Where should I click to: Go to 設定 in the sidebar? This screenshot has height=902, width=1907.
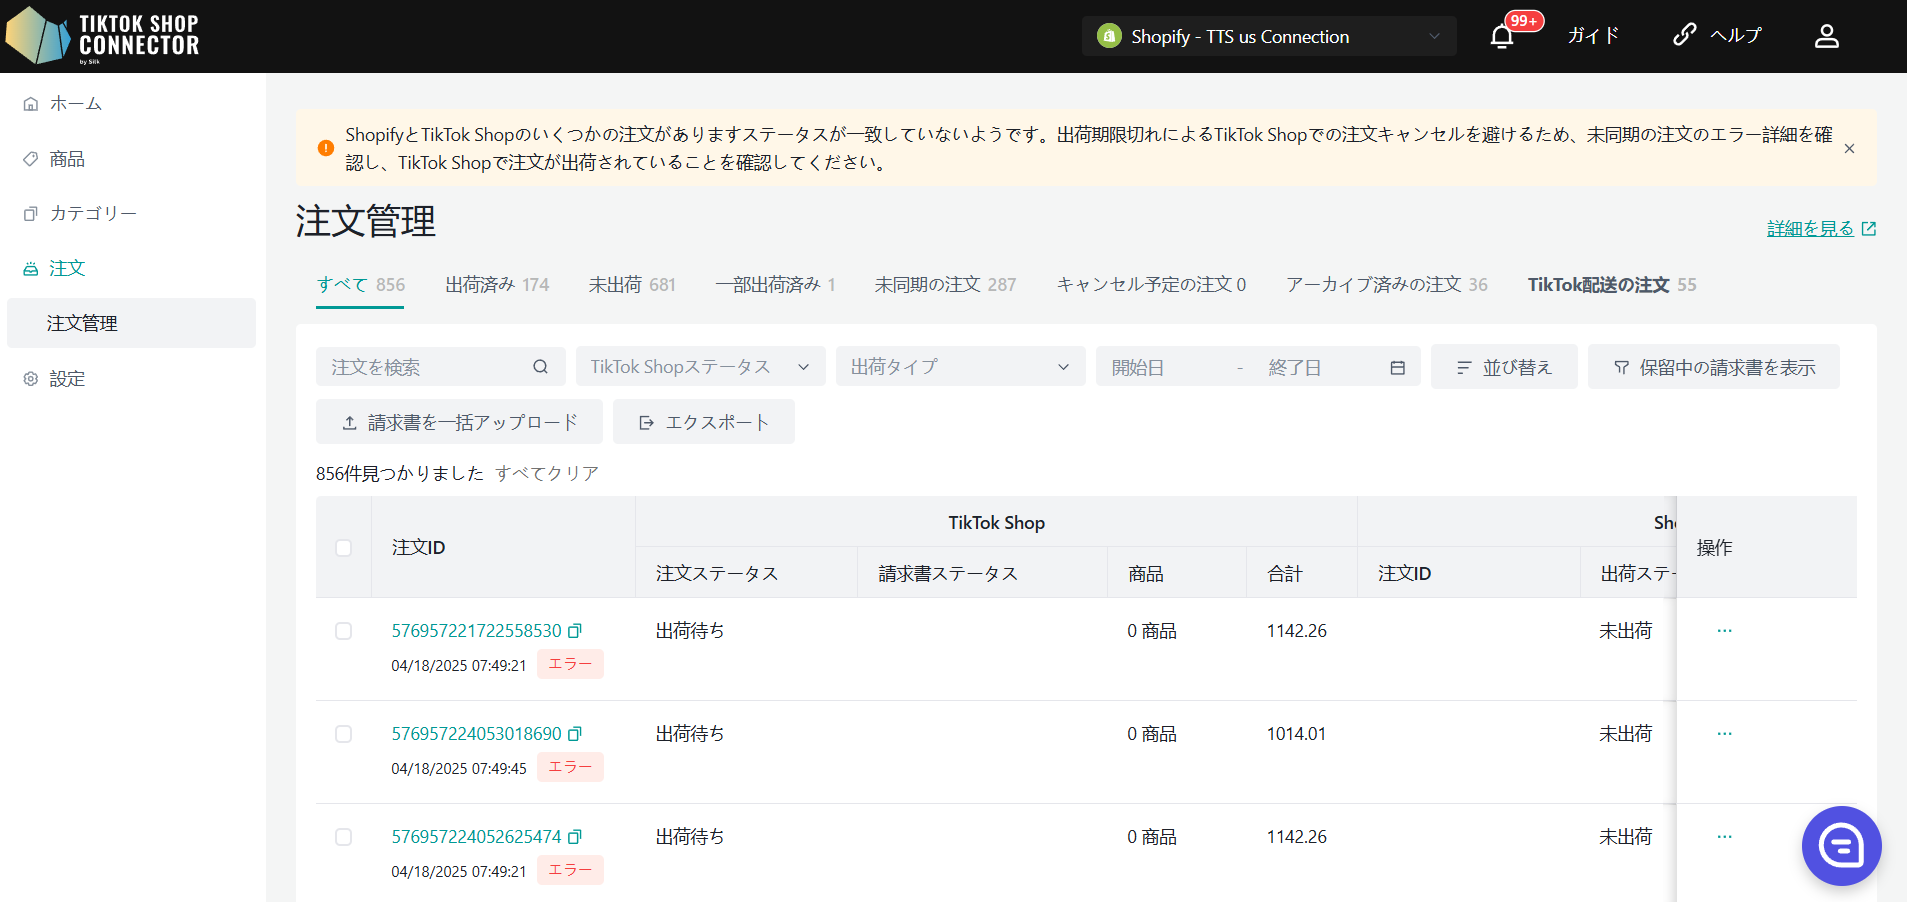pyautogui.click(x=67, y=379)
